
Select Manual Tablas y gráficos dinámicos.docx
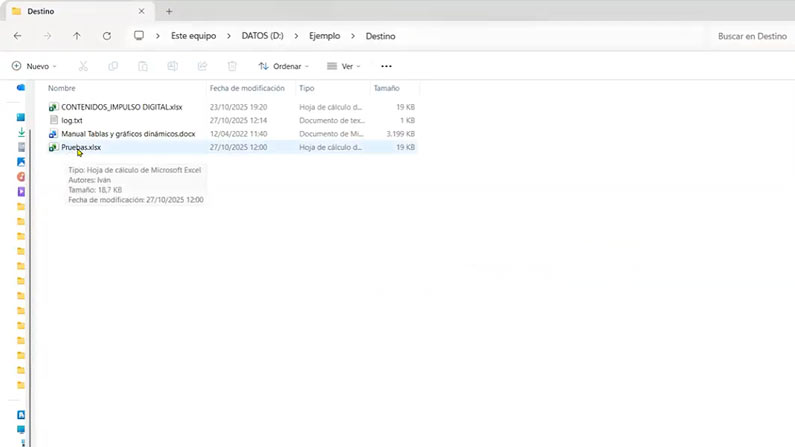click(x=128, y=134)
